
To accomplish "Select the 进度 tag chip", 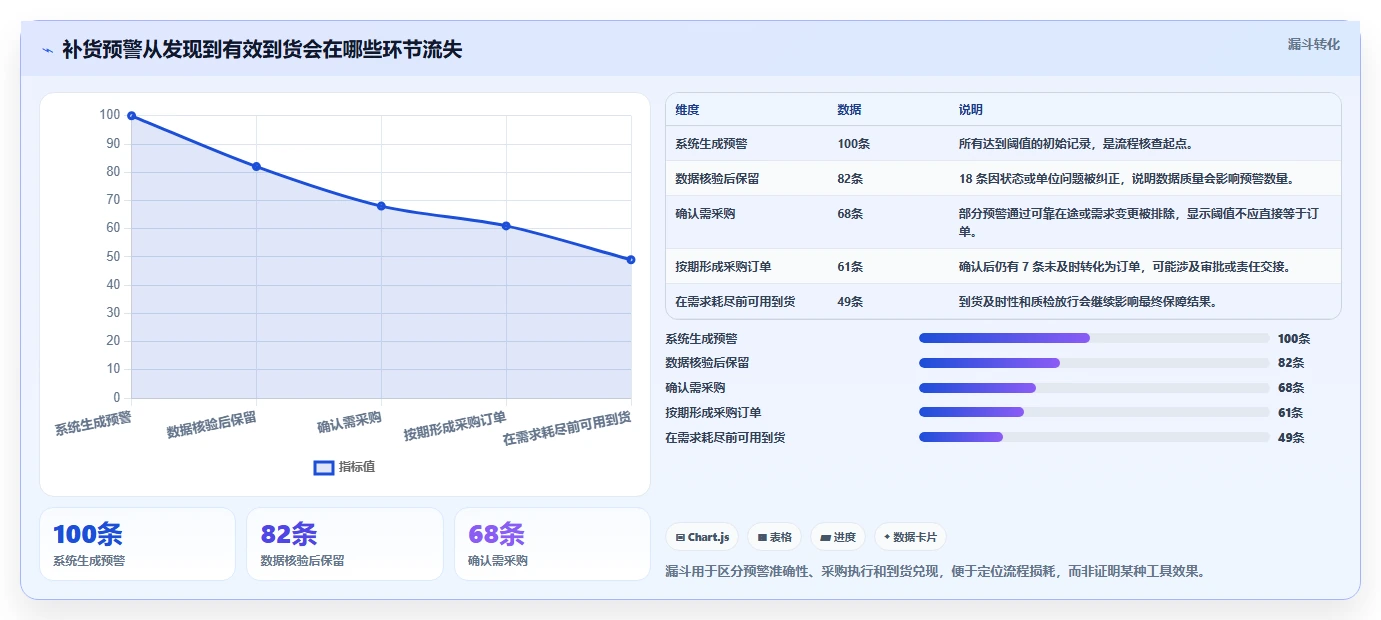I will [838, 537].
